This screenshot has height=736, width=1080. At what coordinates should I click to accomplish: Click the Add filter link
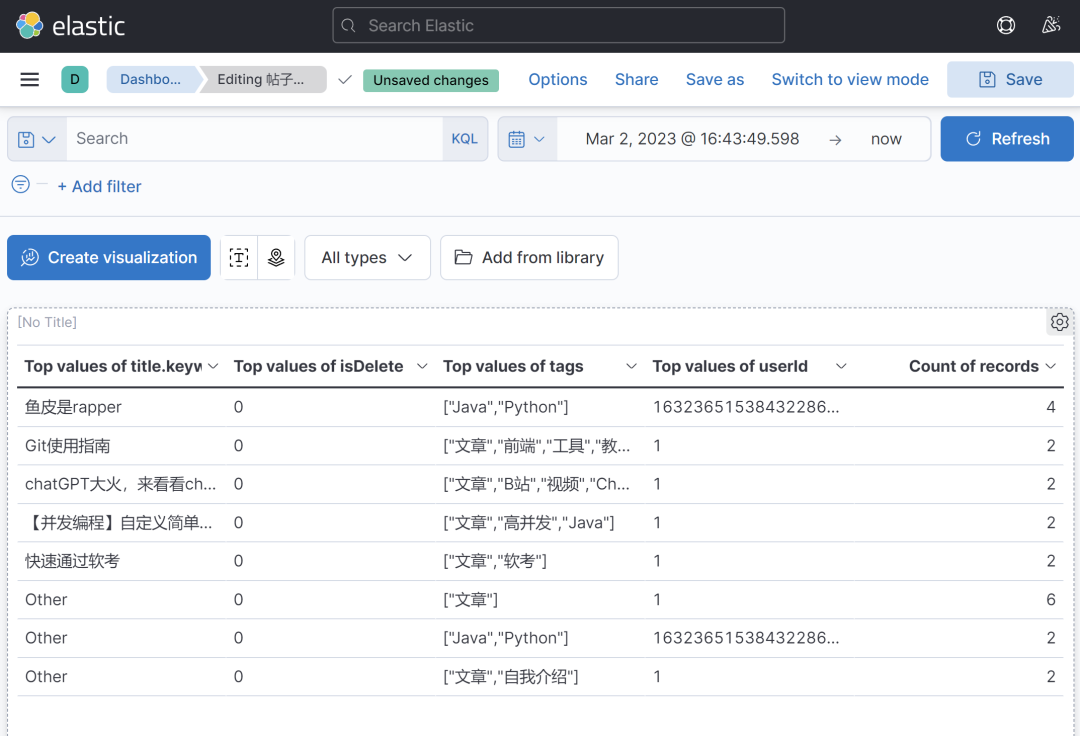99,186
